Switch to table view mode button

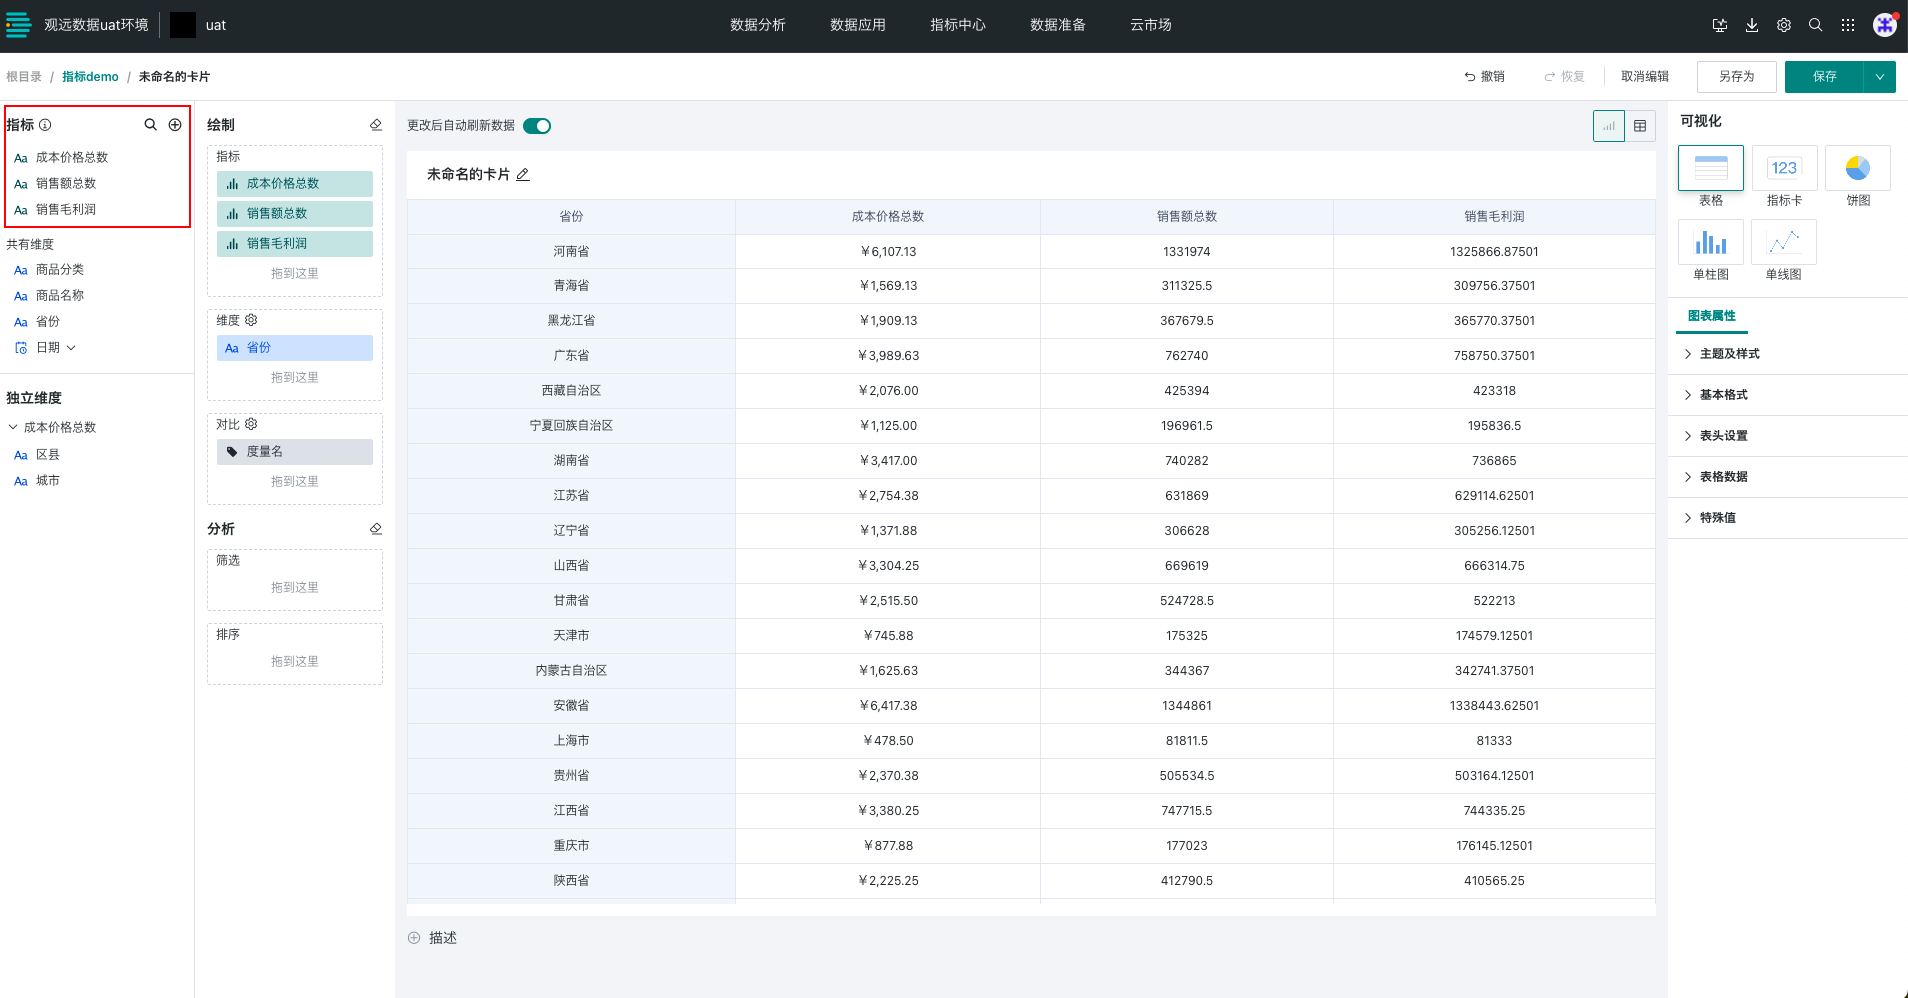pyautogui.click(x=1640, y=126)
